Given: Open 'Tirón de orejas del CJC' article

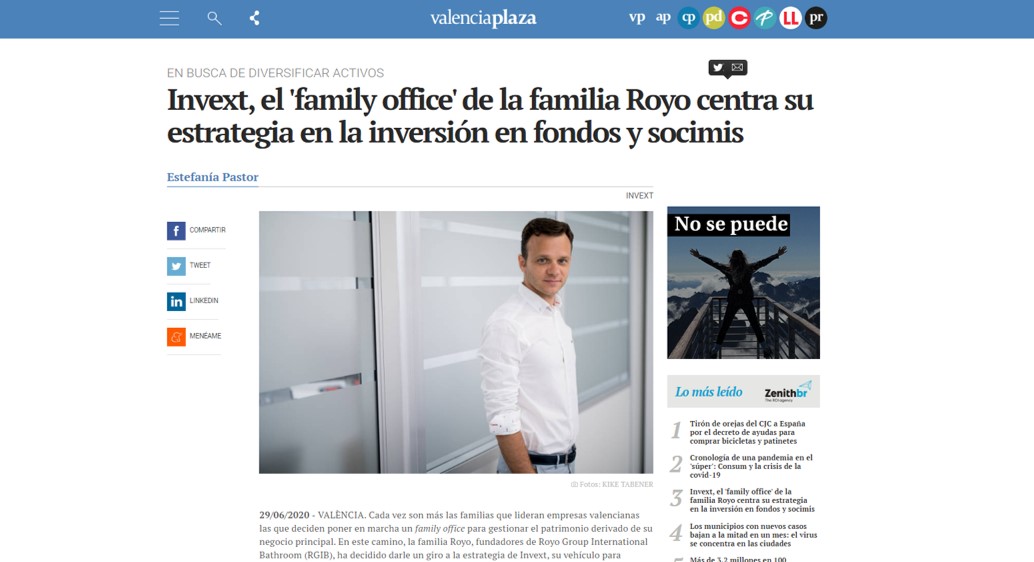Looking at the screenshot, I should [x=748, y=432].
